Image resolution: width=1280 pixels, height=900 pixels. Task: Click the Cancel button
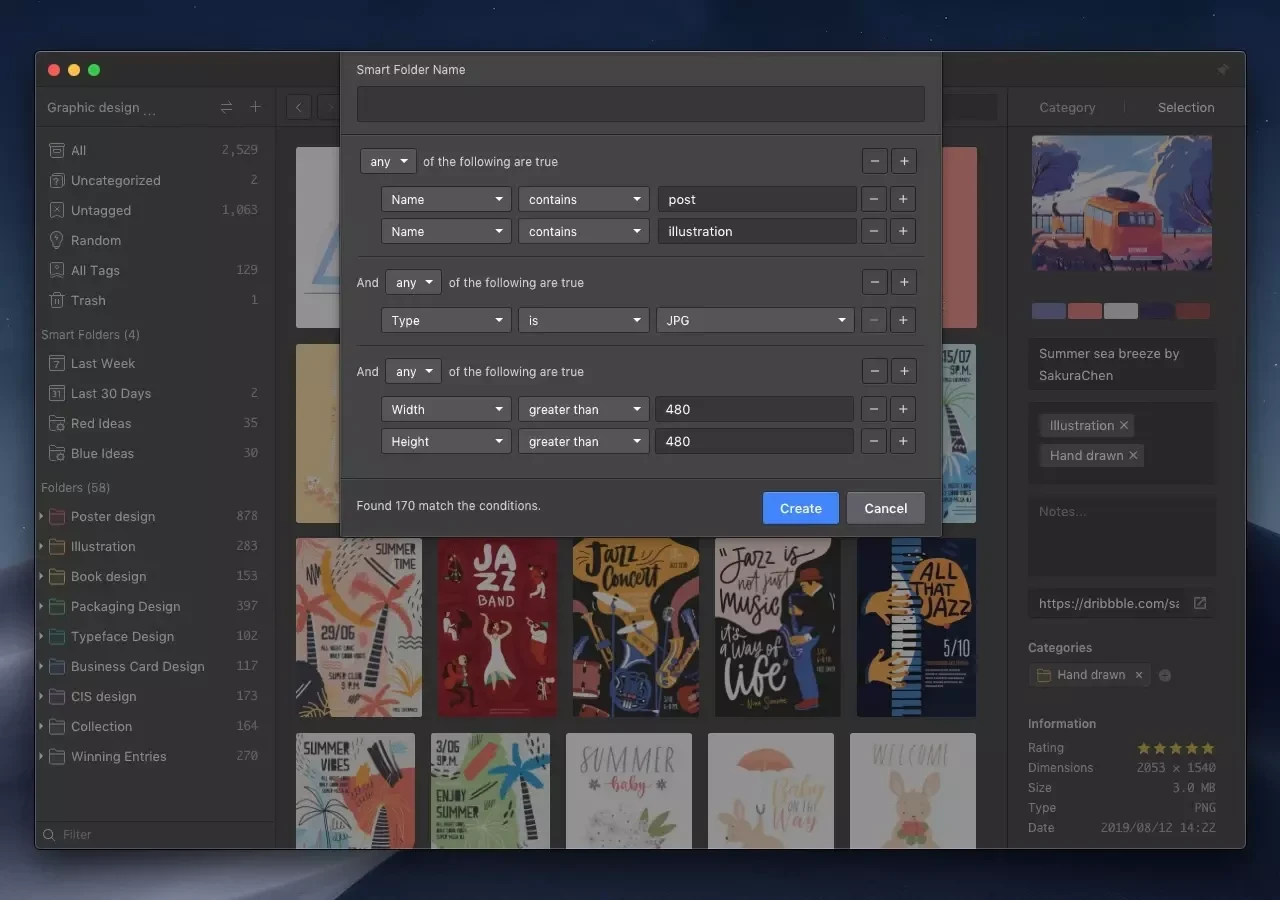pyautogui.click(x=885, y=508)
